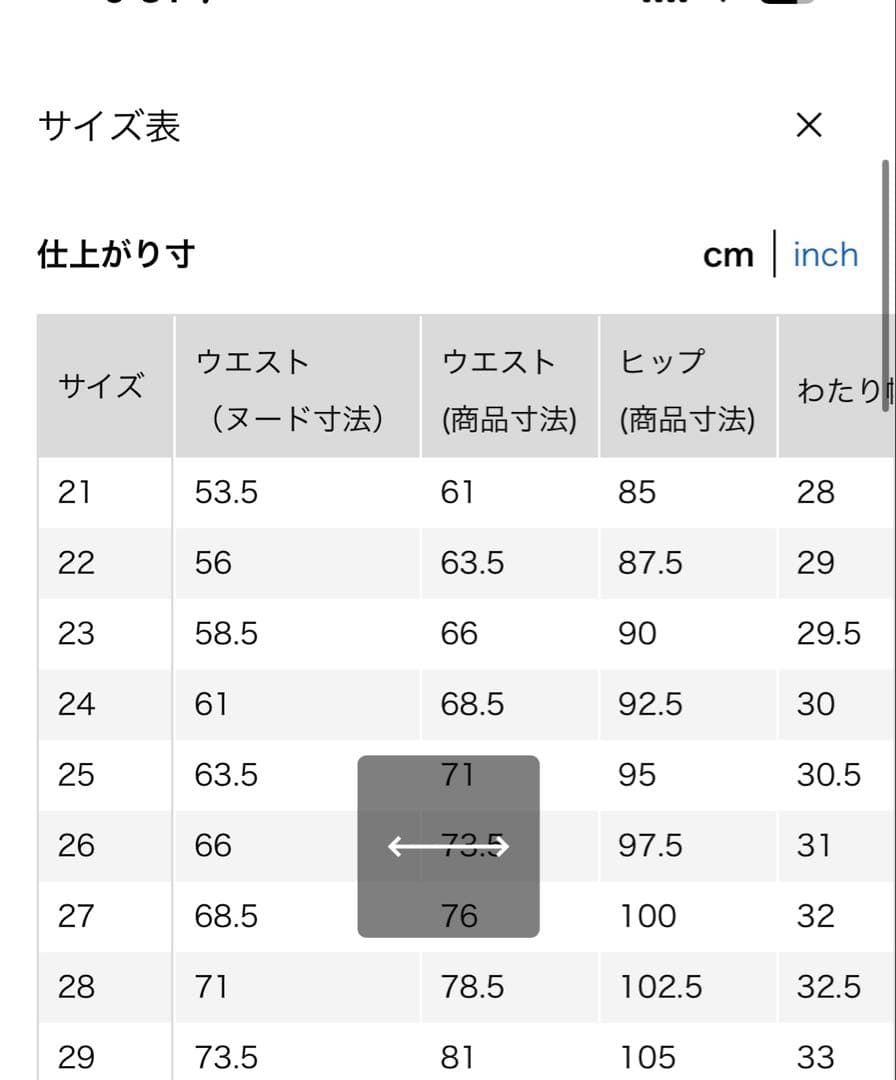This screenshot has width=896, height=1080.
Task: Close the サイズ表 size chart dialog
Action: click(x=809, y=125)
